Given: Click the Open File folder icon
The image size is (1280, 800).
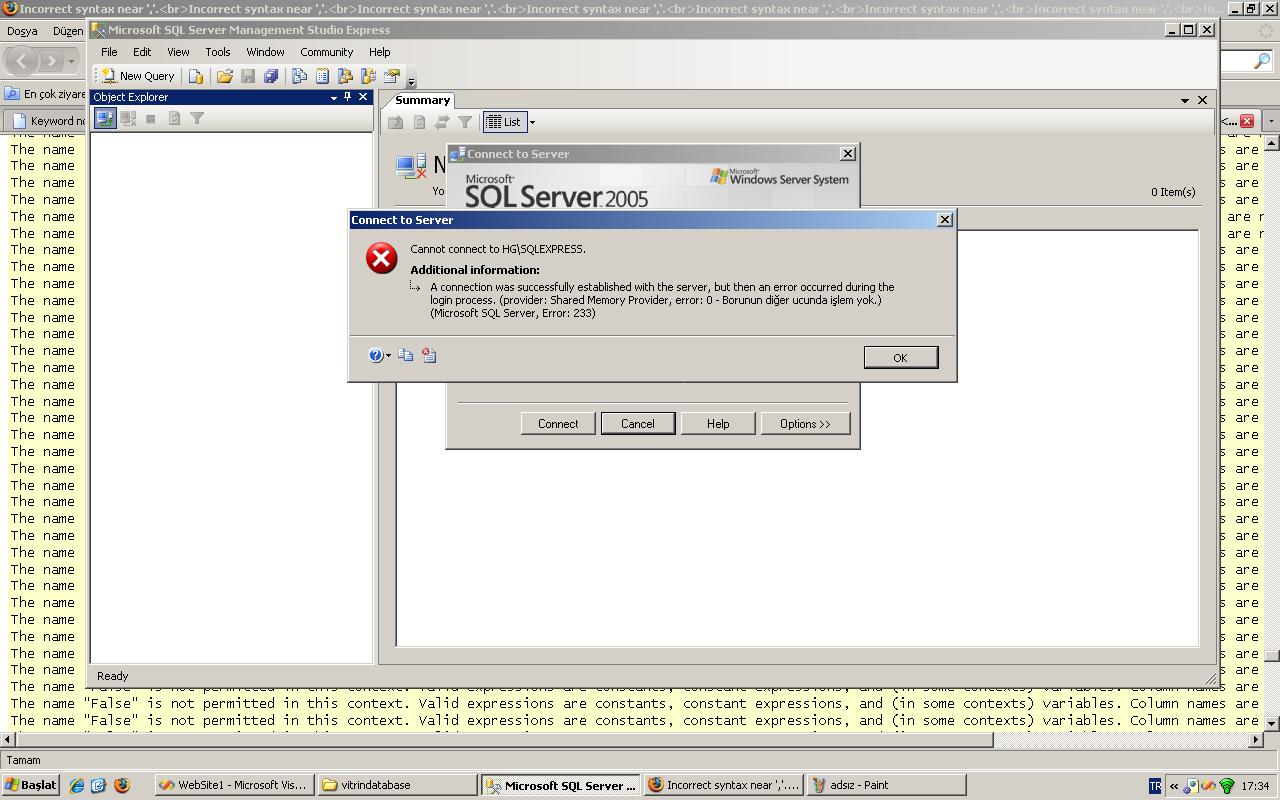Looking at the screenshot, I should click(225, 76).
